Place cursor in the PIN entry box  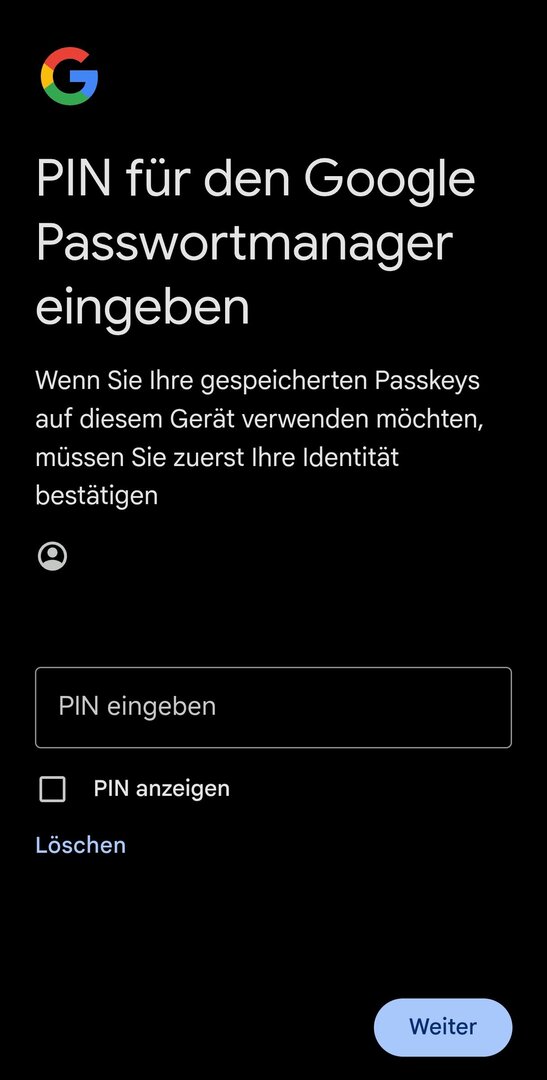click(274, 707)
